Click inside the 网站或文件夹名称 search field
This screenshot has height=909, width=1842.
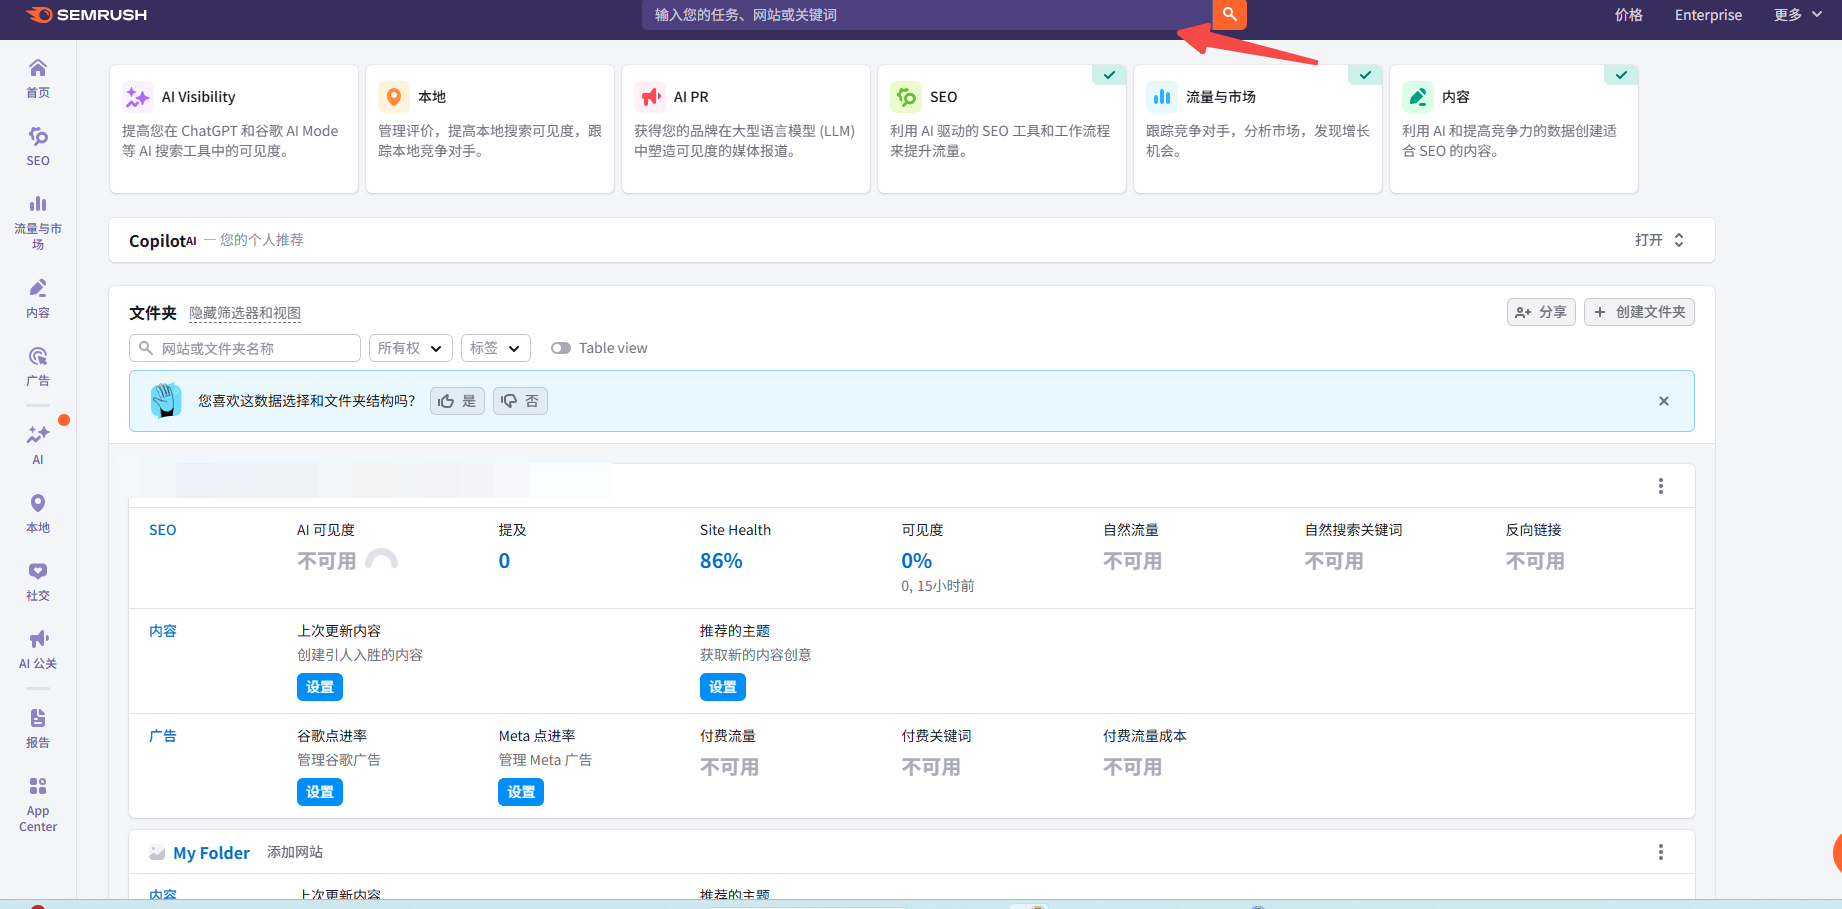(x=250, y=347)
